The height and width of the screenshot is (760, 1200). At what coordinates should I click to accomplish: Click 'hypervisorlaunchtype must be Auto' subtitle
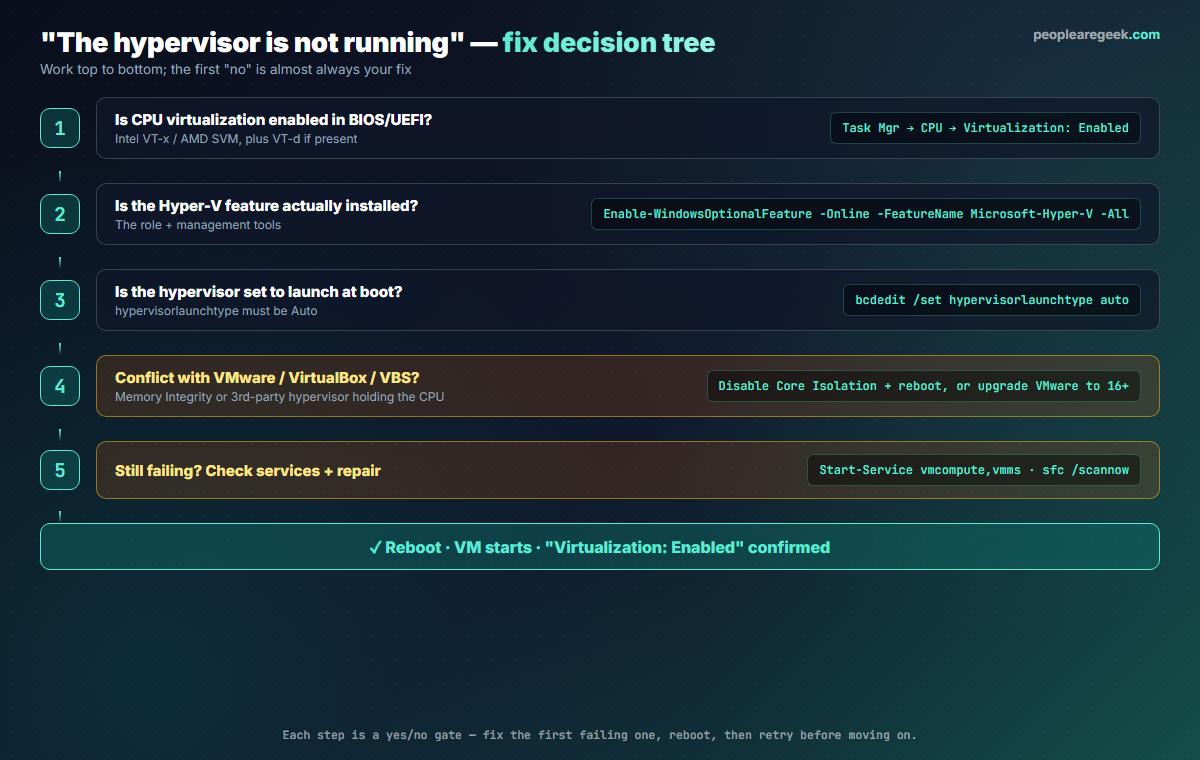tap(216, 311)
